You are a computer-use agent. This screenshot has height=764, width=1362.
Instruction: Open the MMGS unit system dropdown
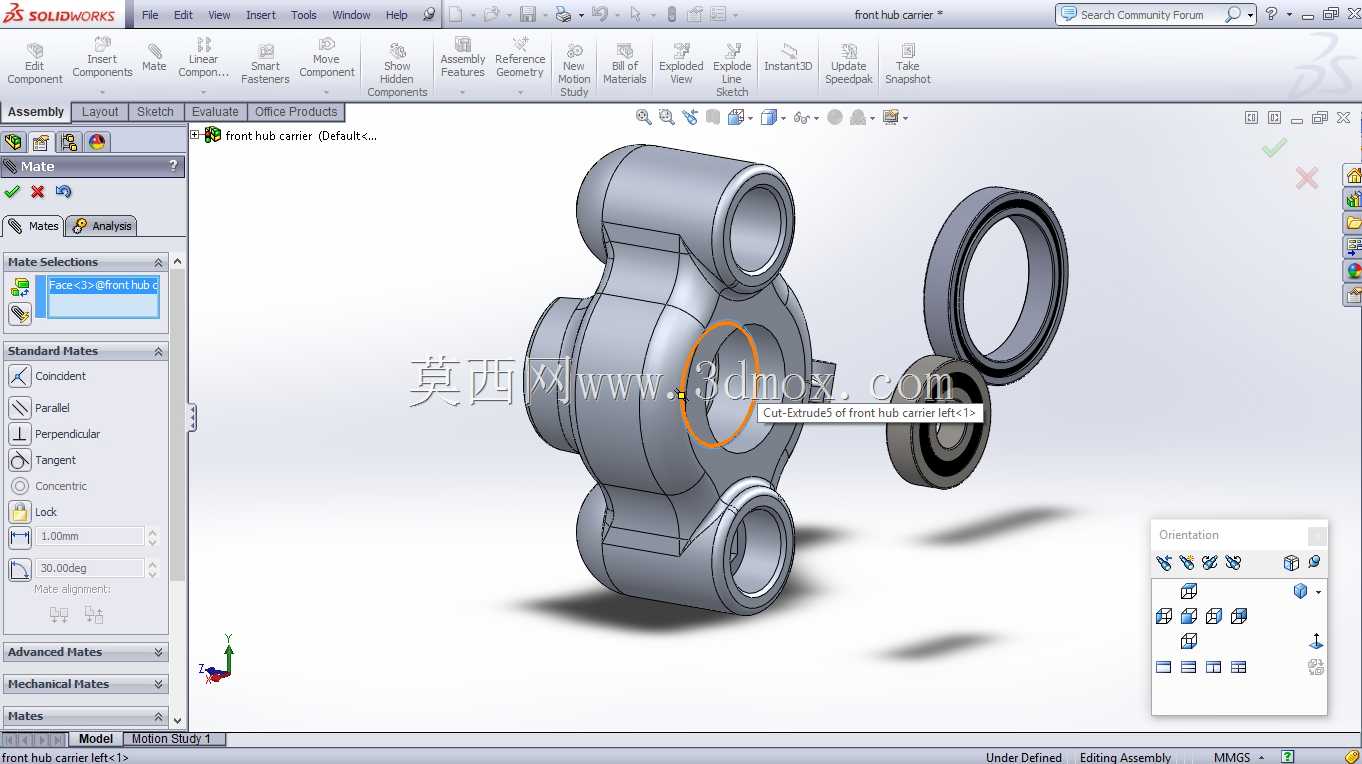1261,757
